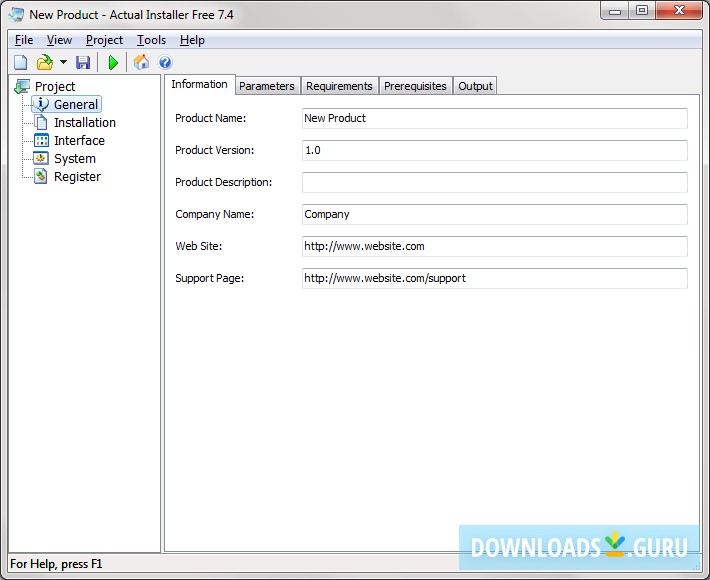Screen dimensions: 710x580
Task: Focus the Product Version input field
Action: click(494, 150)
